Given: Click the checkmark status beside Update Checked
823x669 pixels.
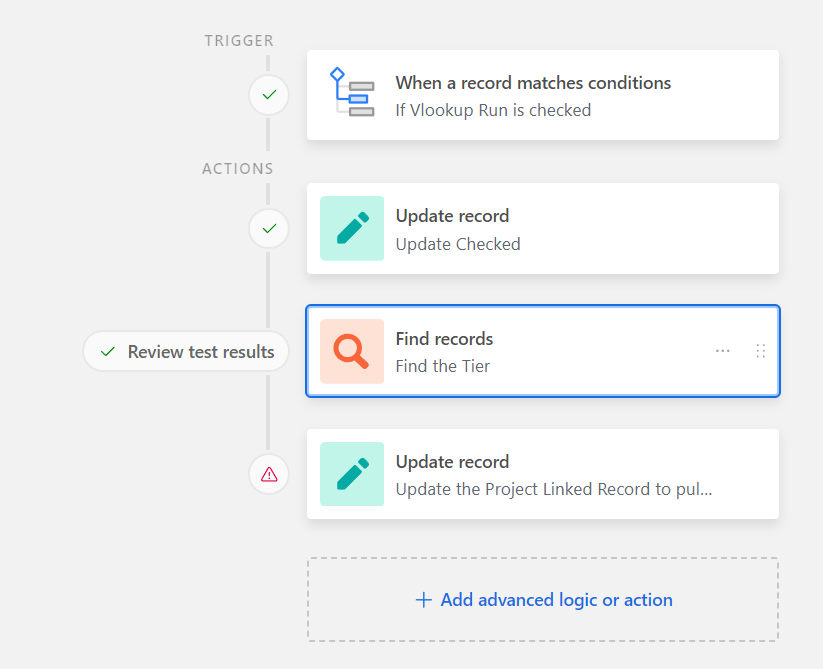Looking at the screenshot, I should 269,228.
